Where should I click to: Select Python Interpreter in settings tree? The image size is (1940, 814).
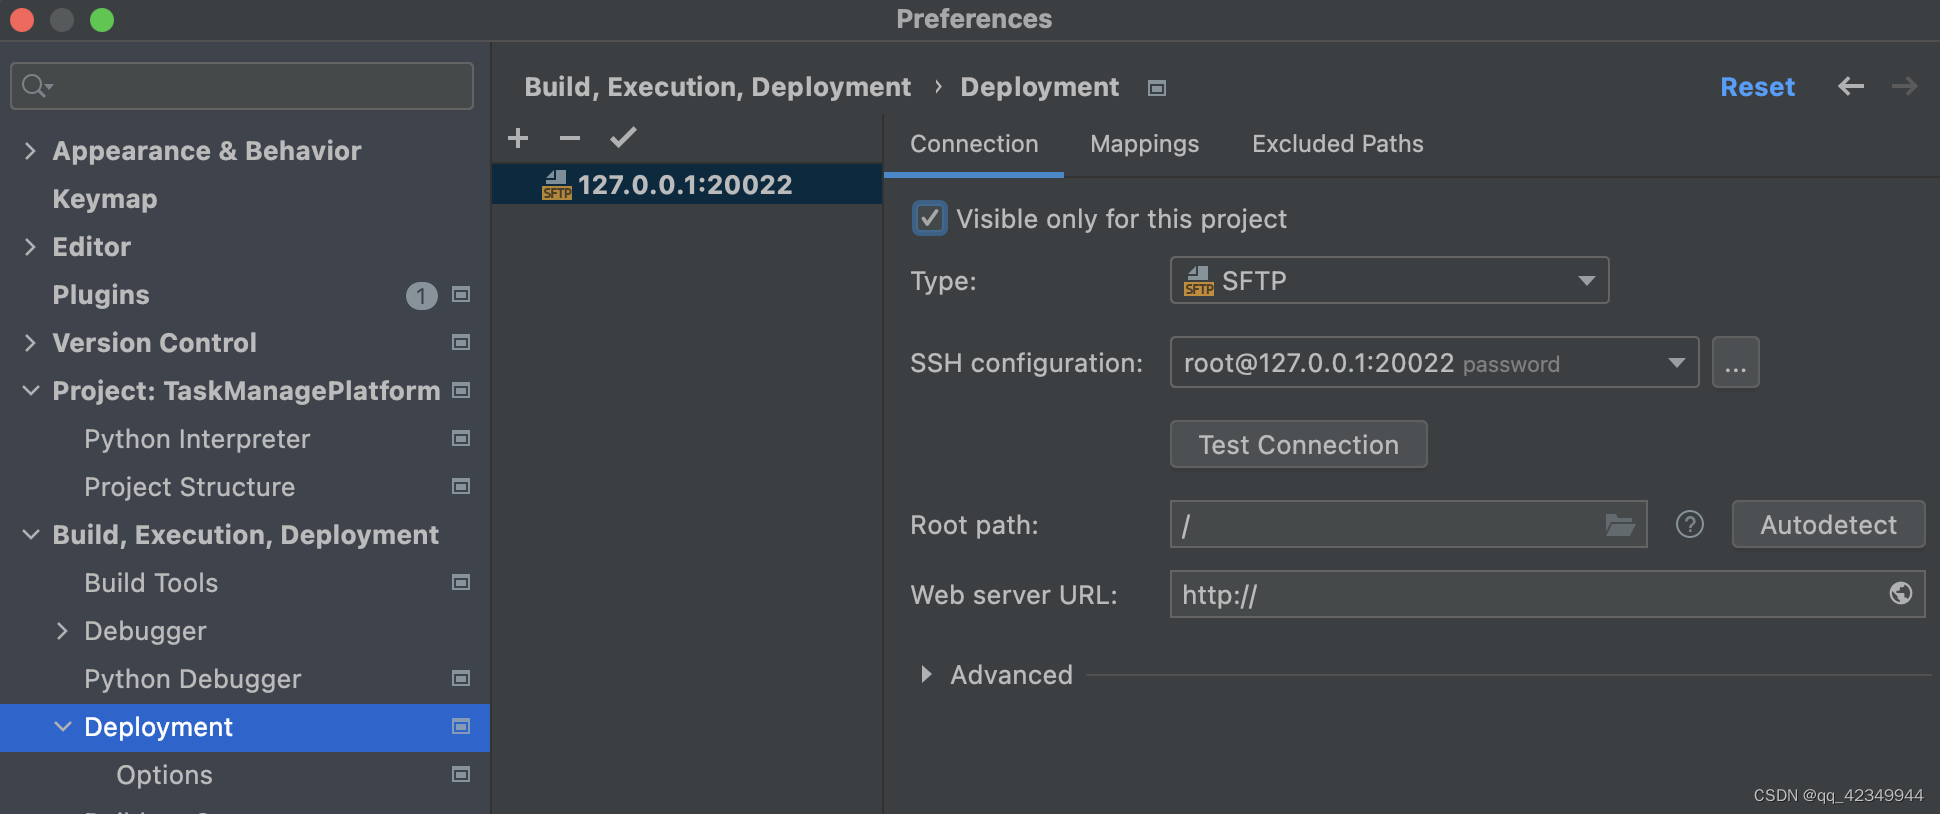(197, 439)
